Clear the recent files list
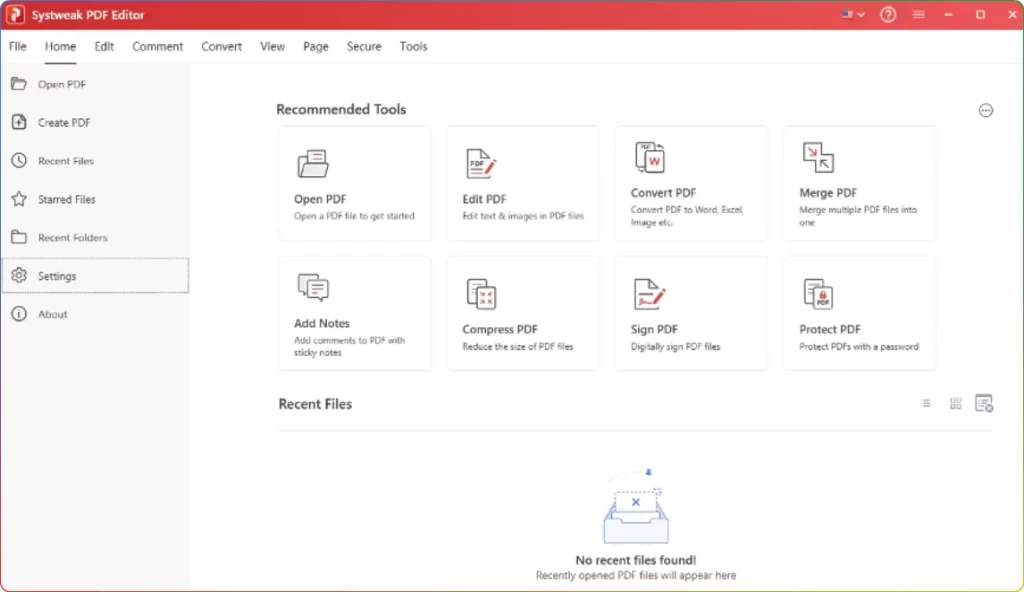The height and width of the screenshot is (592, 1024). coord(983,403)
